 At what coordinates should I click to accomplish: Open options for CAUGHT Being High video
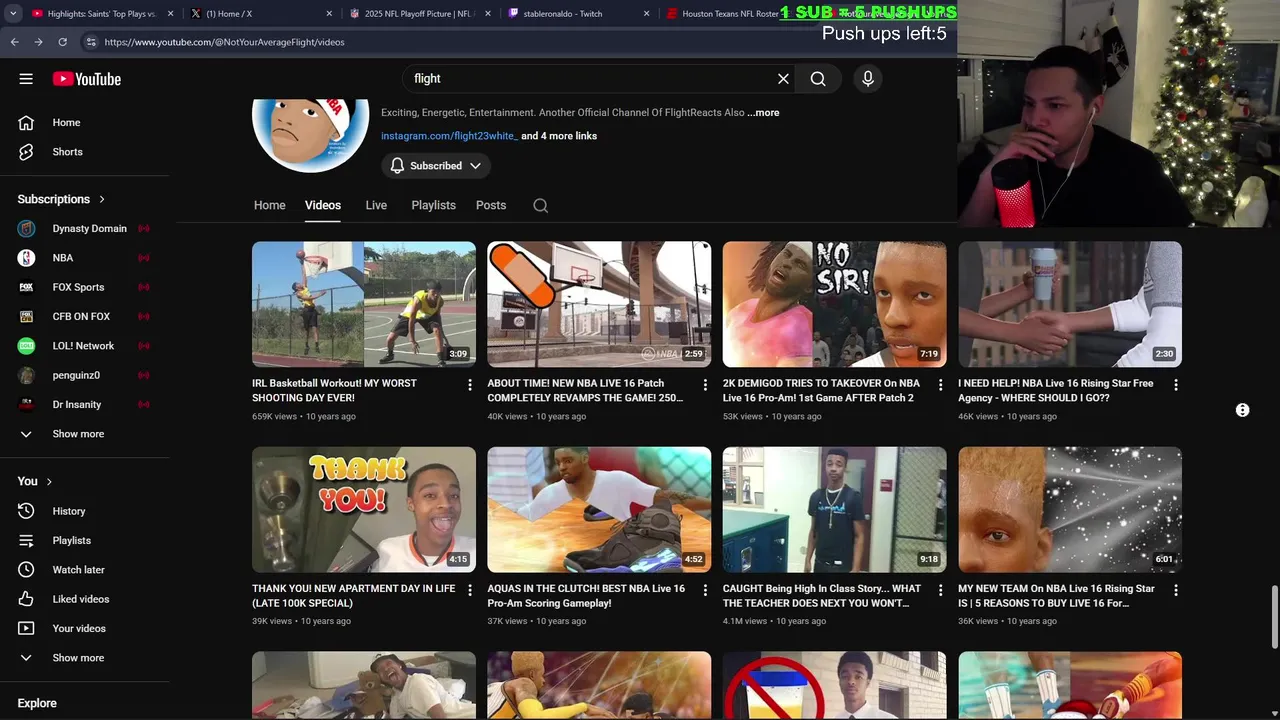[940, 590]
